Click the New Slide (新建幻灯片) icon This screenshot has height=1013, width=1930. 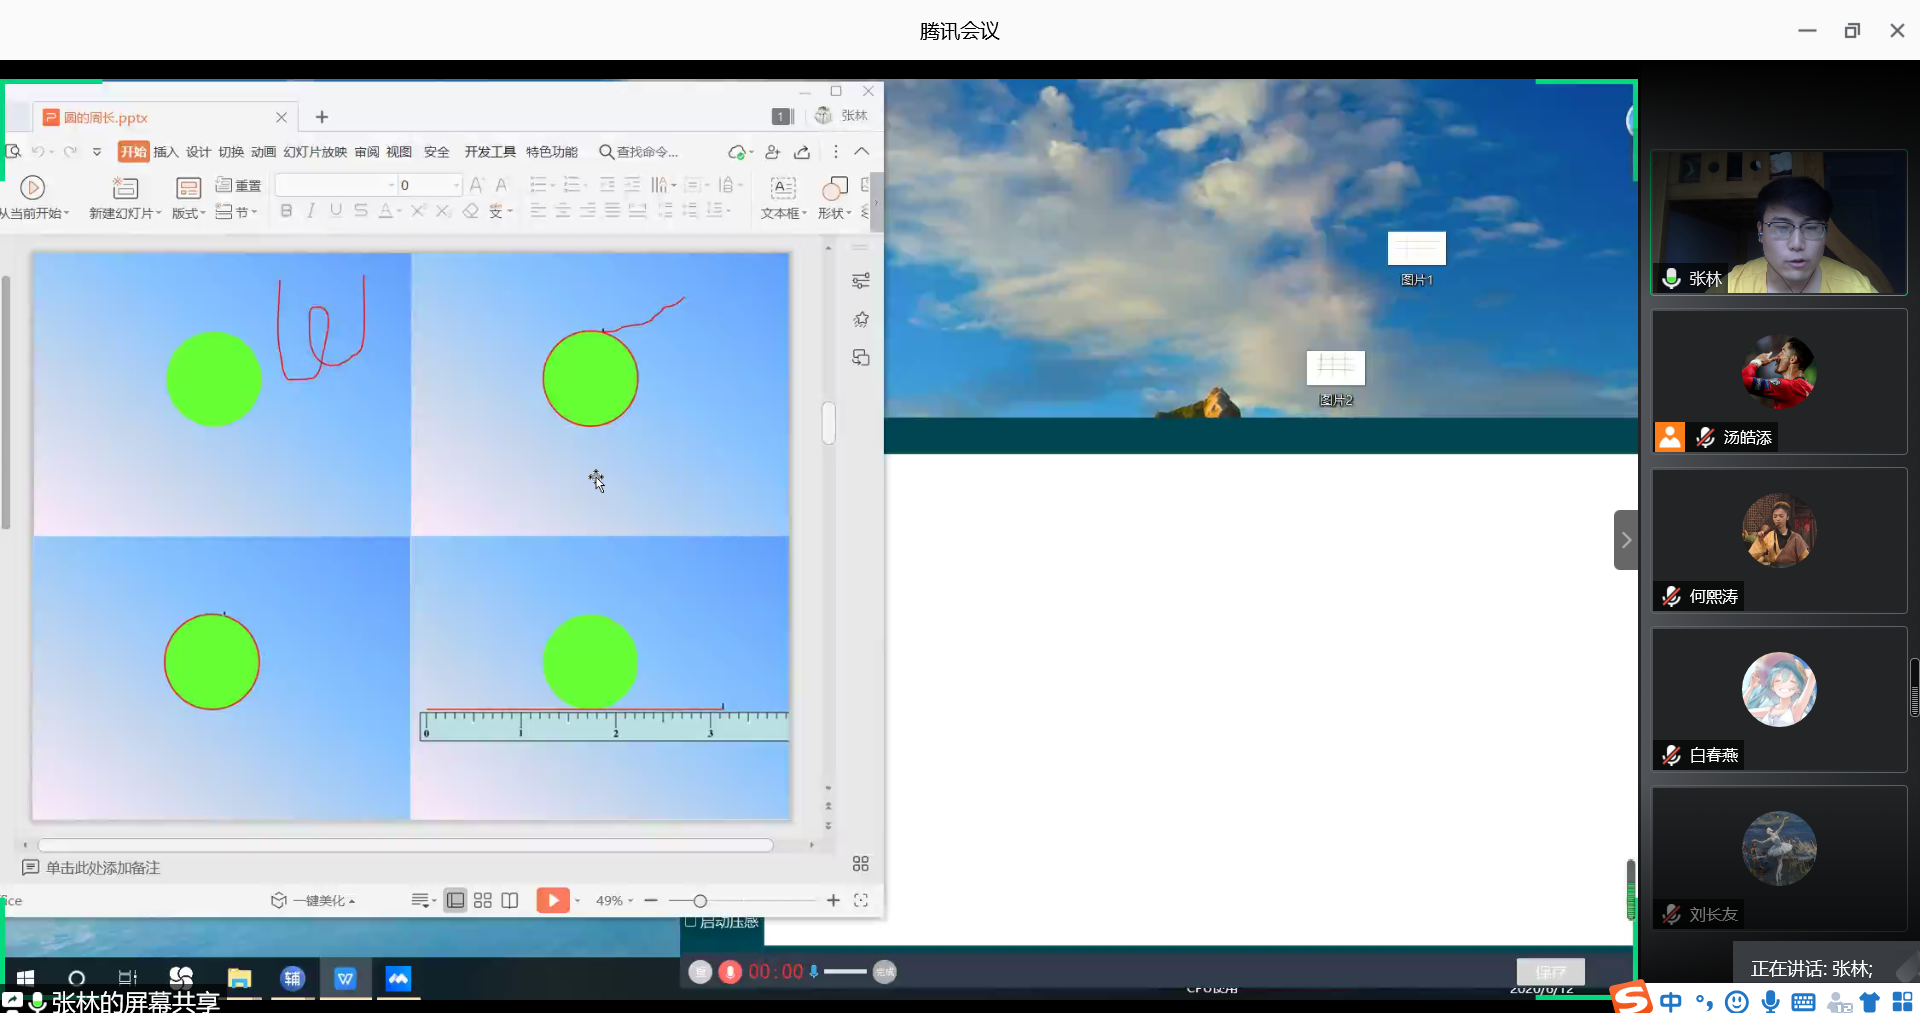click(125, 188)
